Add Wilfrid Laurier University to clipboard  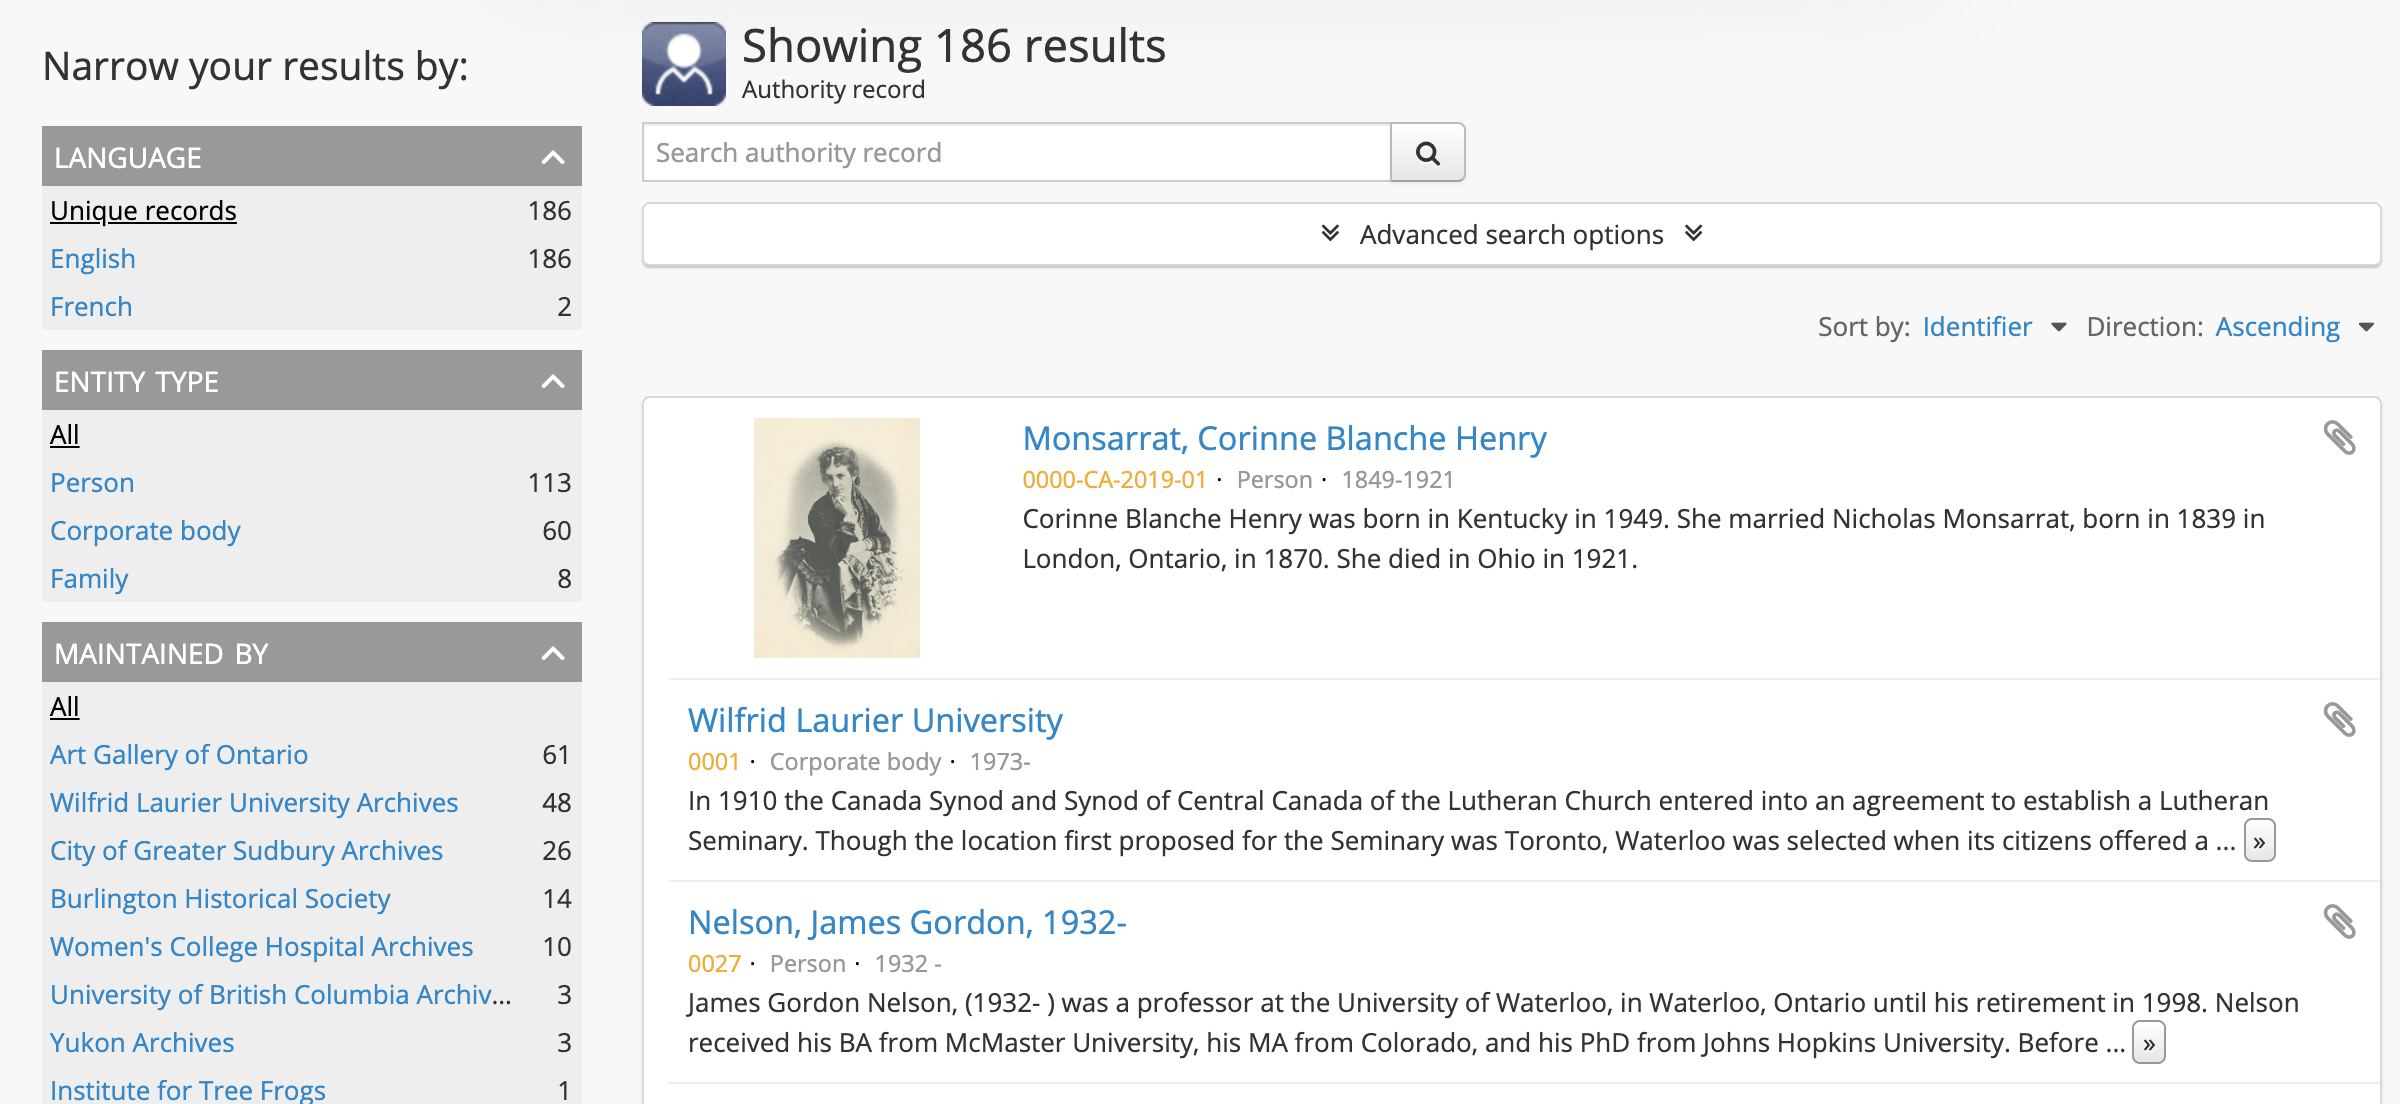click(x=2339, y=720)
